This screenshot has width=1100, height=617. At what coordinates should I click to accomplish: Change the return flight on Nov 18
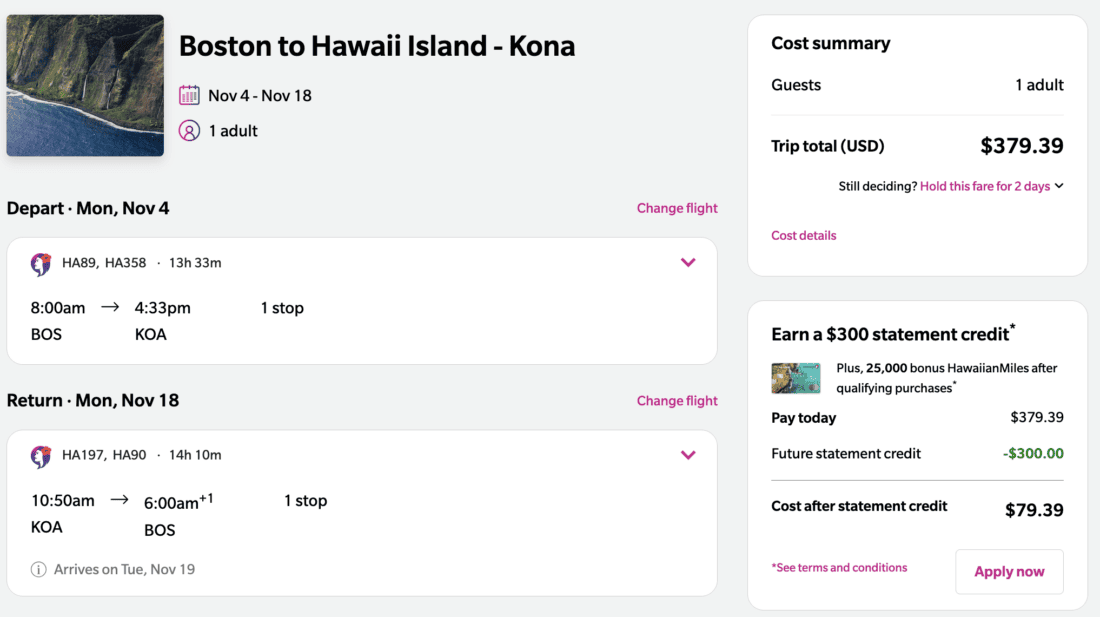point(677,401)
